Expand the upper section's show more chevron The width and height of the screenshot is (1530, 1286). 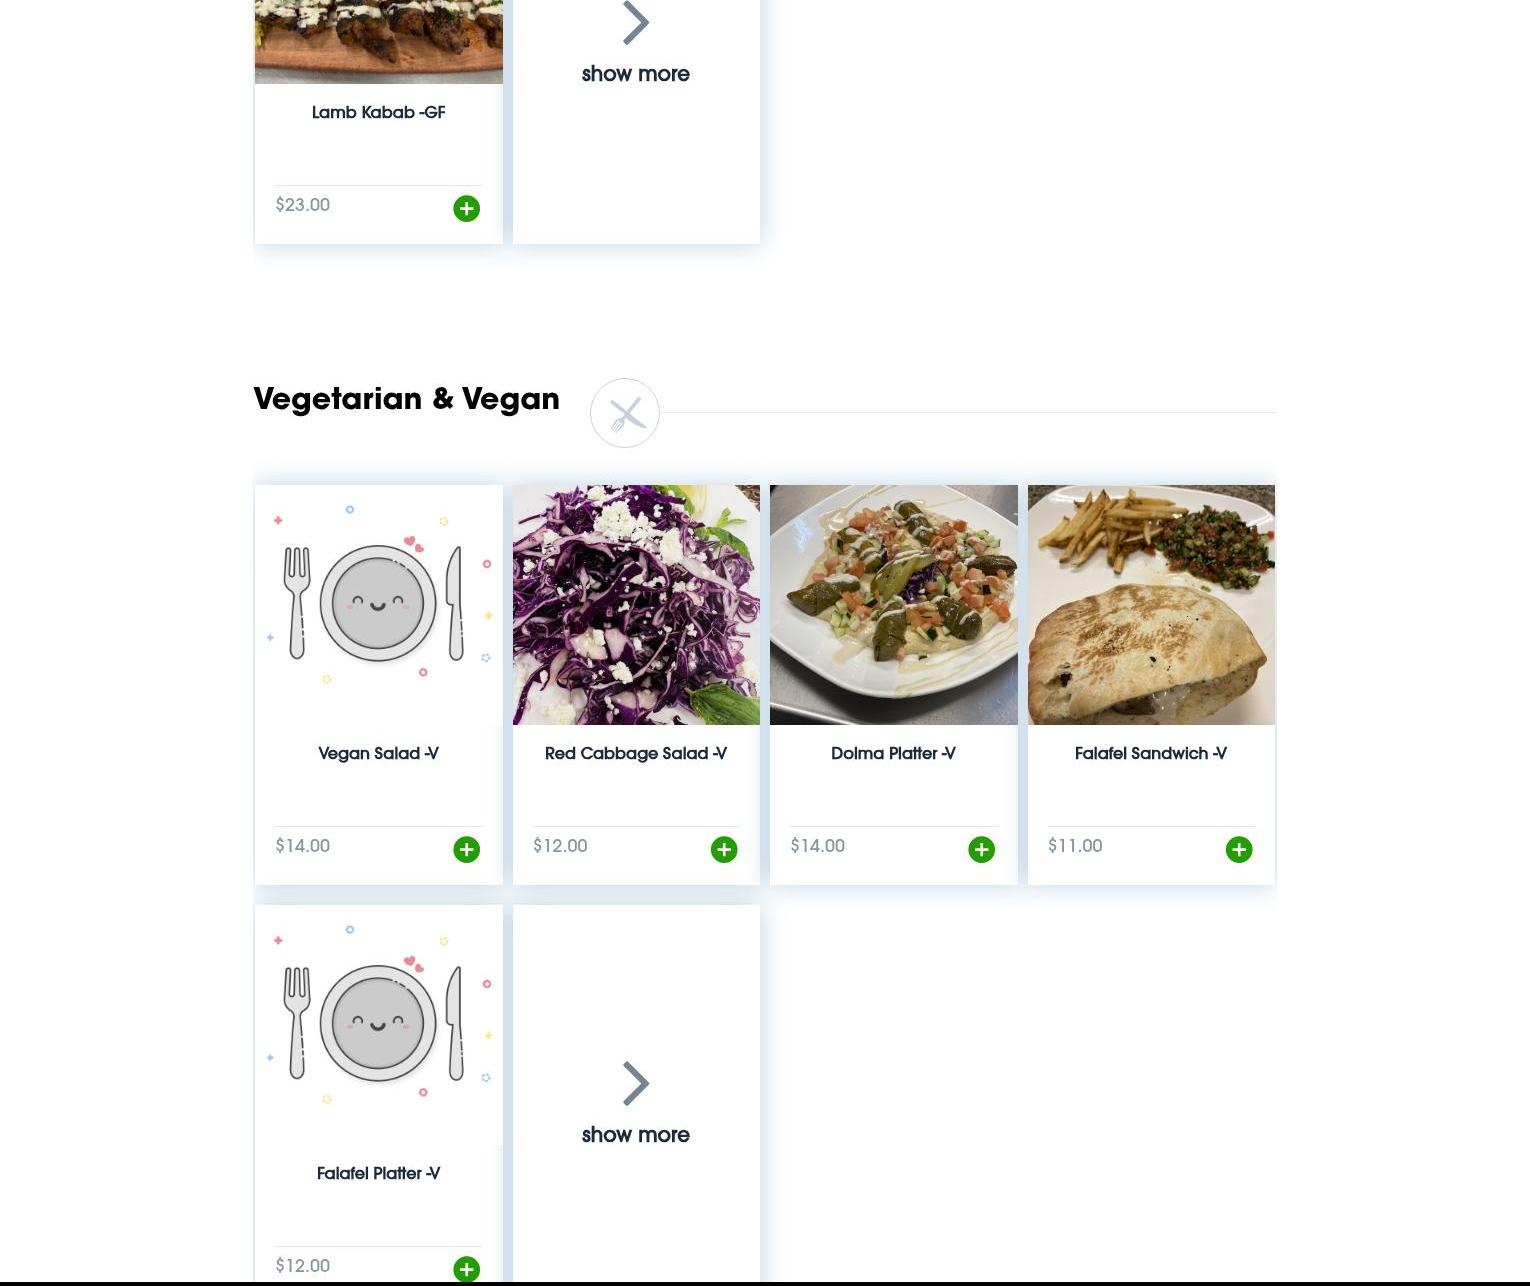(x=636, y=22)
